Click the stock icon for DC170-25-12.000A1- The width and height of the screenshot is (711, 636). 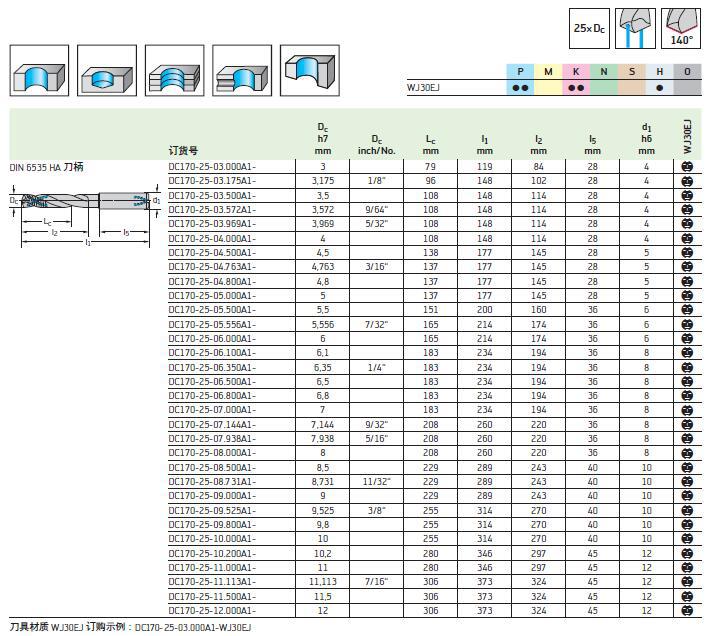pyautogui.click(x=687, y=611)
